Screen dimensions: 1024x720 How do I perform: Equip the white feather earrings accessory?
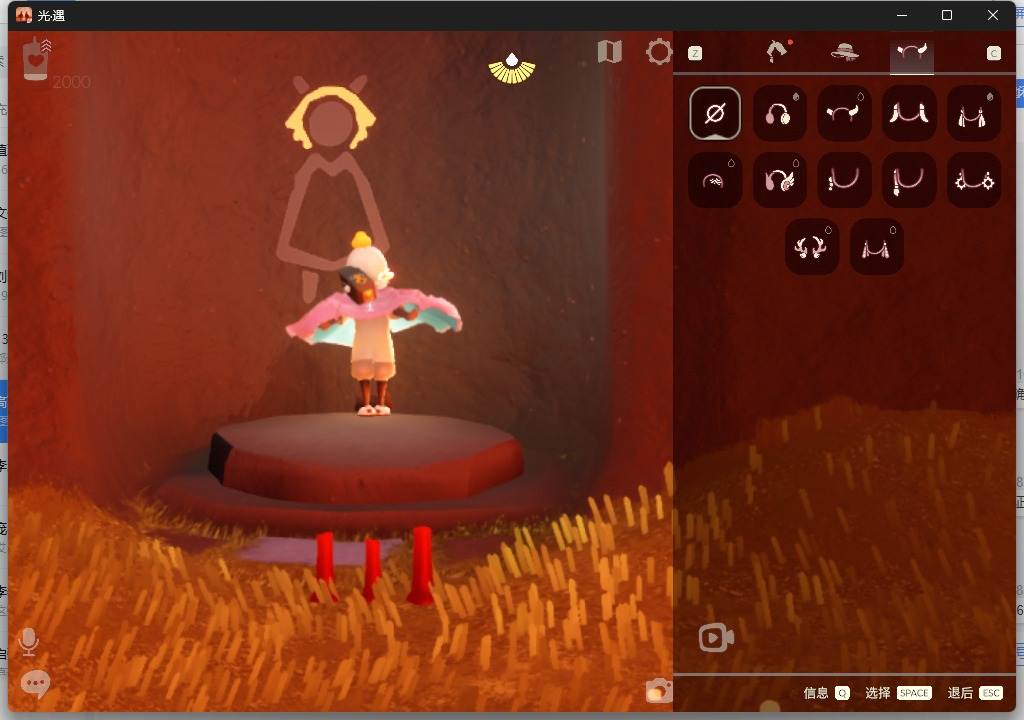point(908,113)
